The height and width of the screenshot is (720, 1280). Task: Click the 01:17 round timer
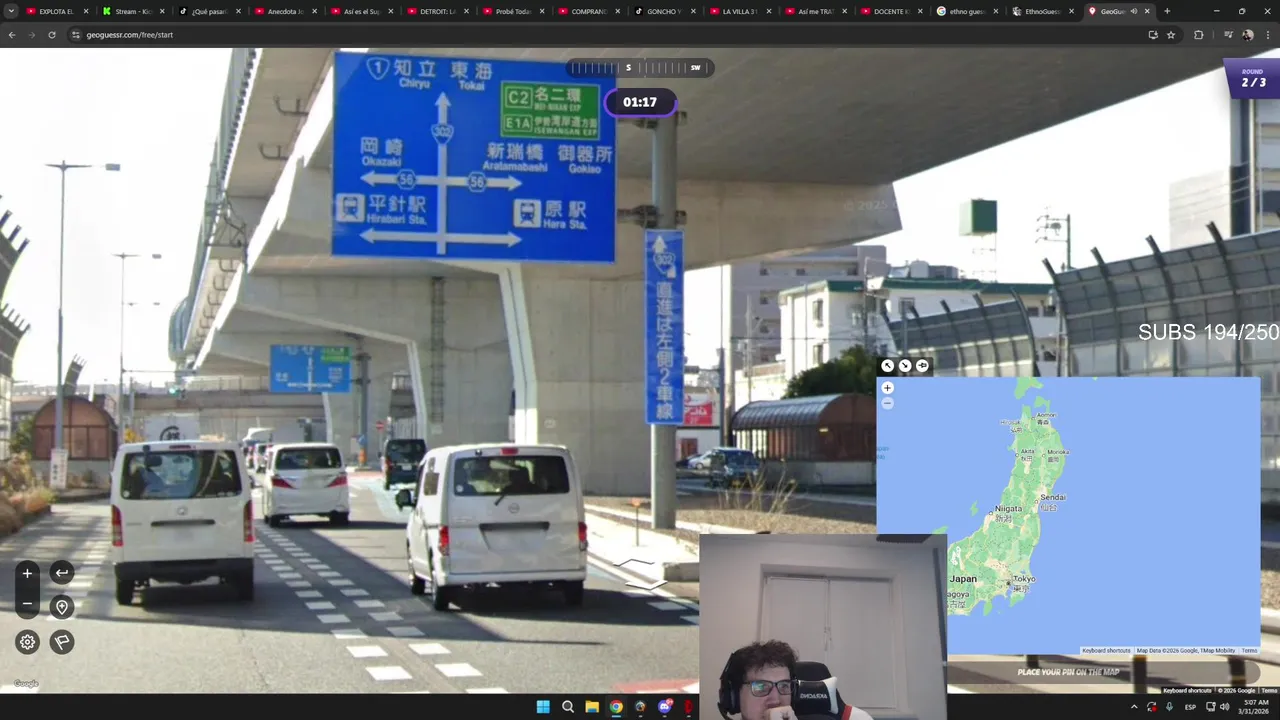[x=640, y=102]
